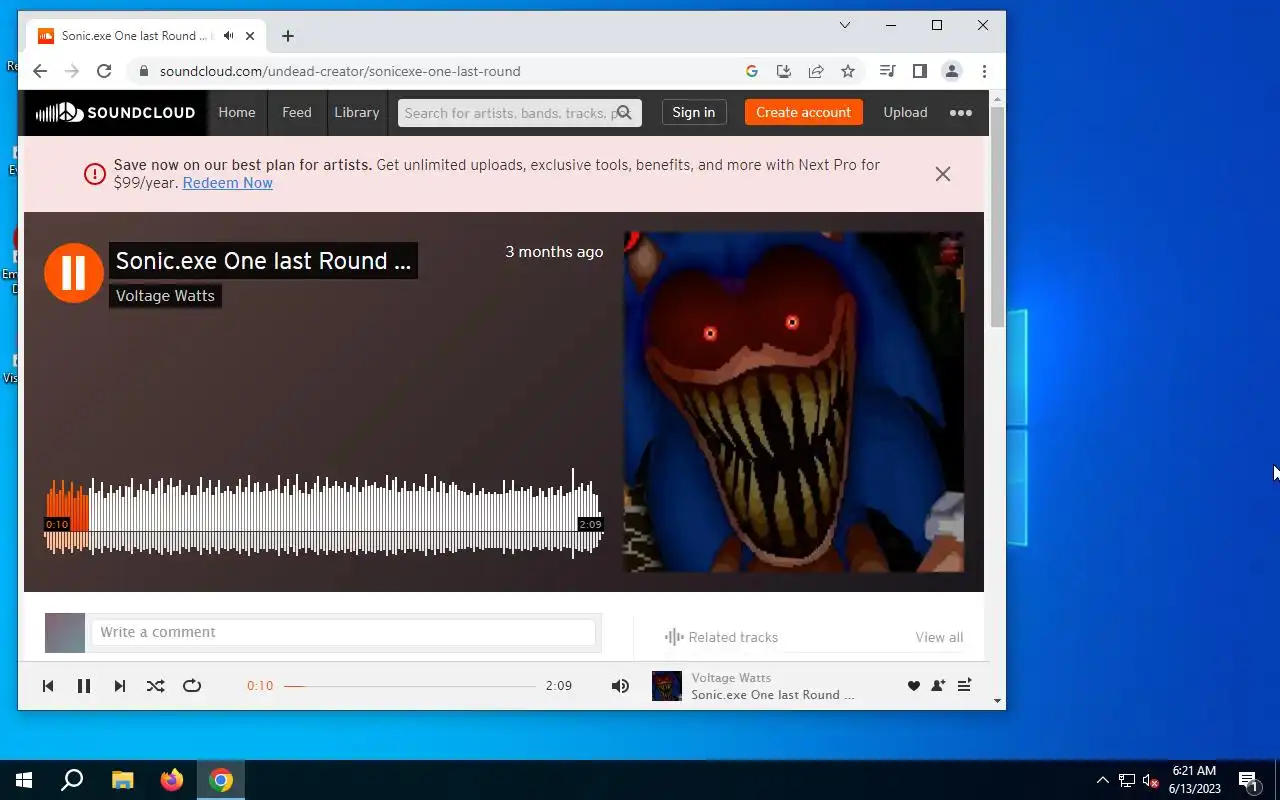
Task: Click the Sign in button
Action: pyautogui.click(x=693, y=113)
